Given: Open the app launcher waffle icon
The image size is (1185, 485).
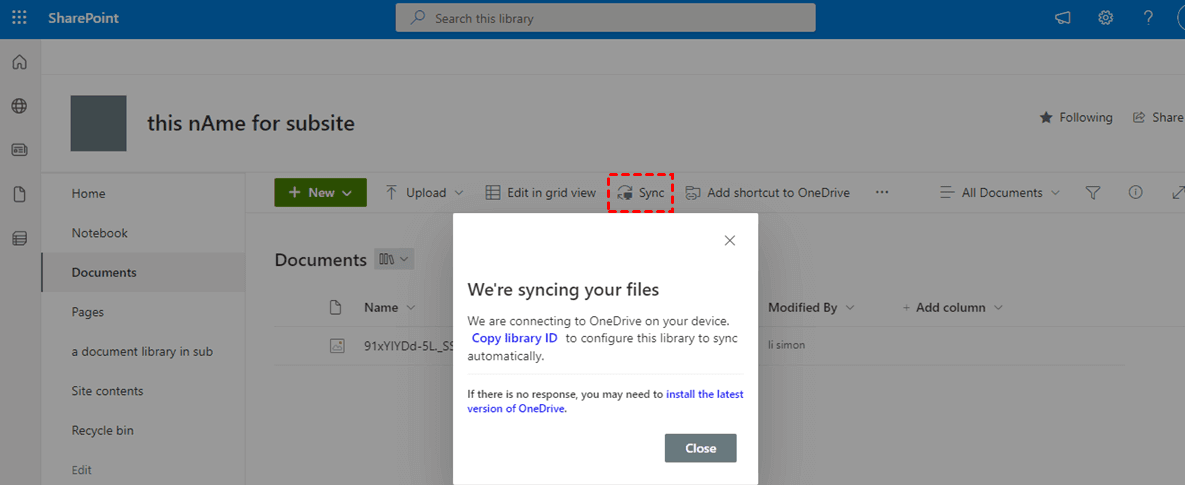Looking at the screenshot, I should [x=20, y=17].
